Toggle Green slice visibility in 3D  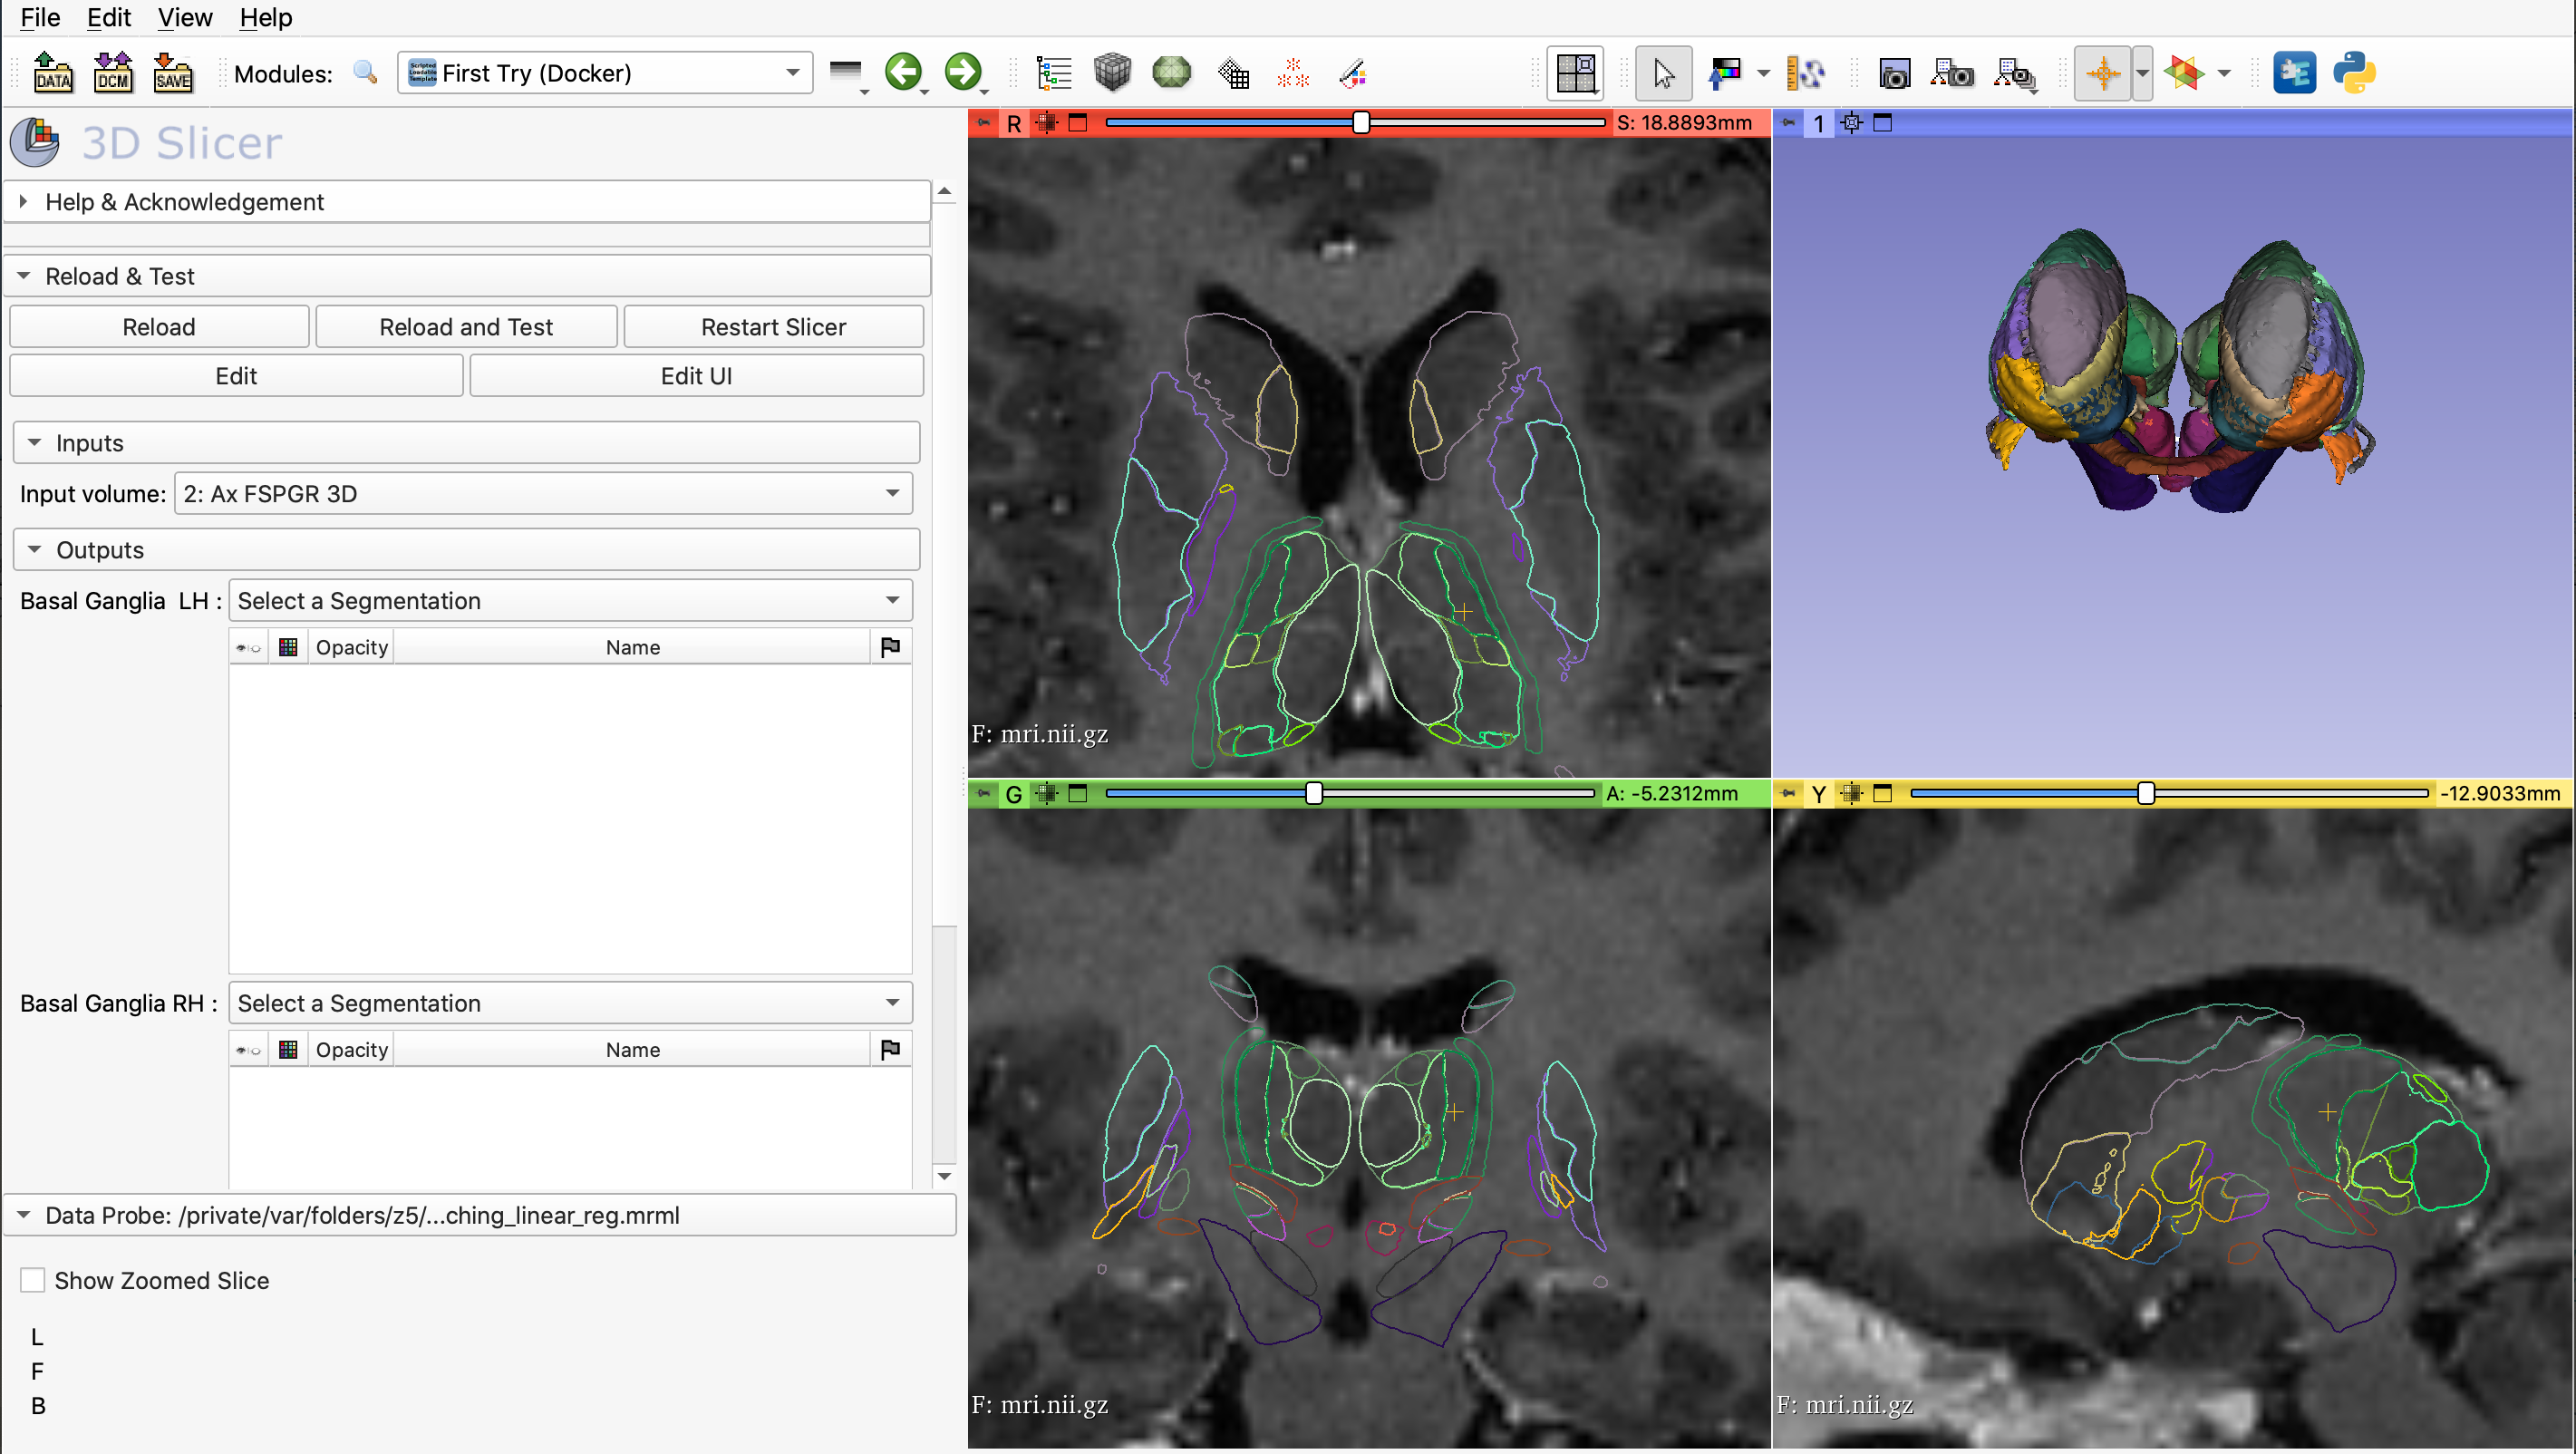[x=1046, y=793]
